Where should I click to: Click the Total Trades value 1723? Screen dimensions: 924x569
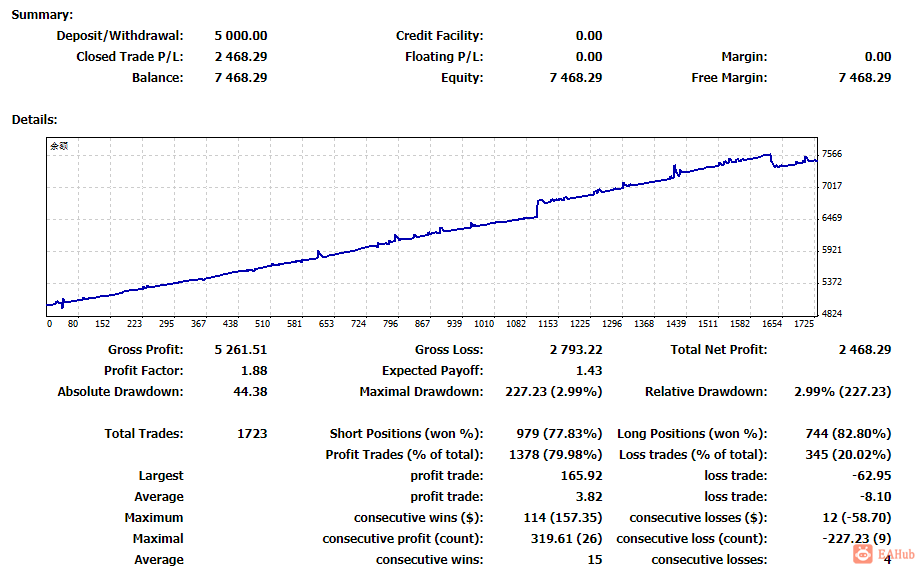pos(252,434)
